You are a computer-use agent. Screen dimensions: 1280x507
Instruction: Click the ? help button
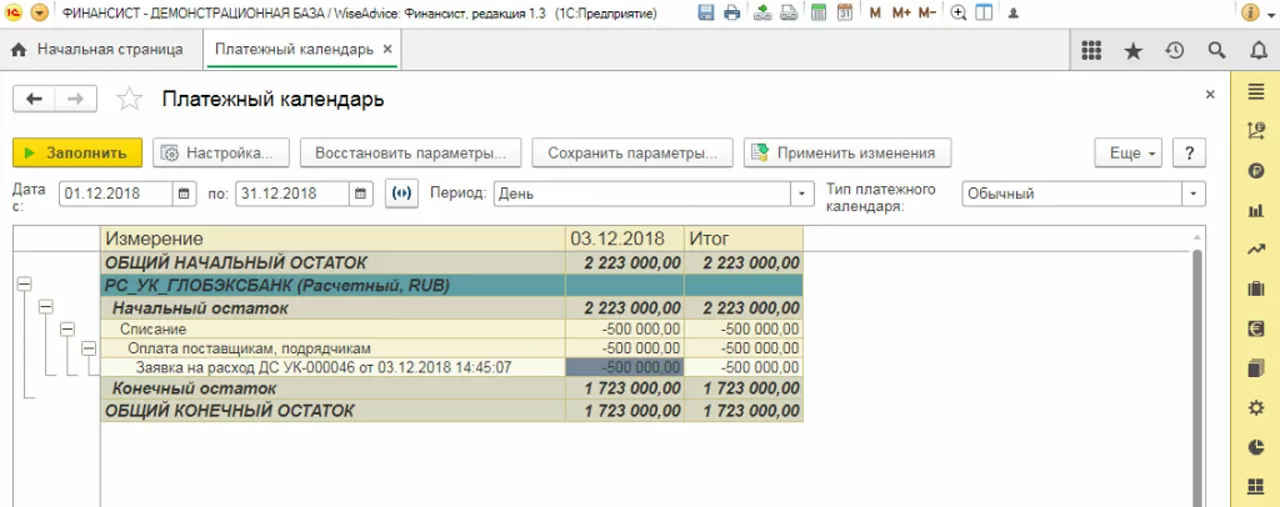[1189, 153]
